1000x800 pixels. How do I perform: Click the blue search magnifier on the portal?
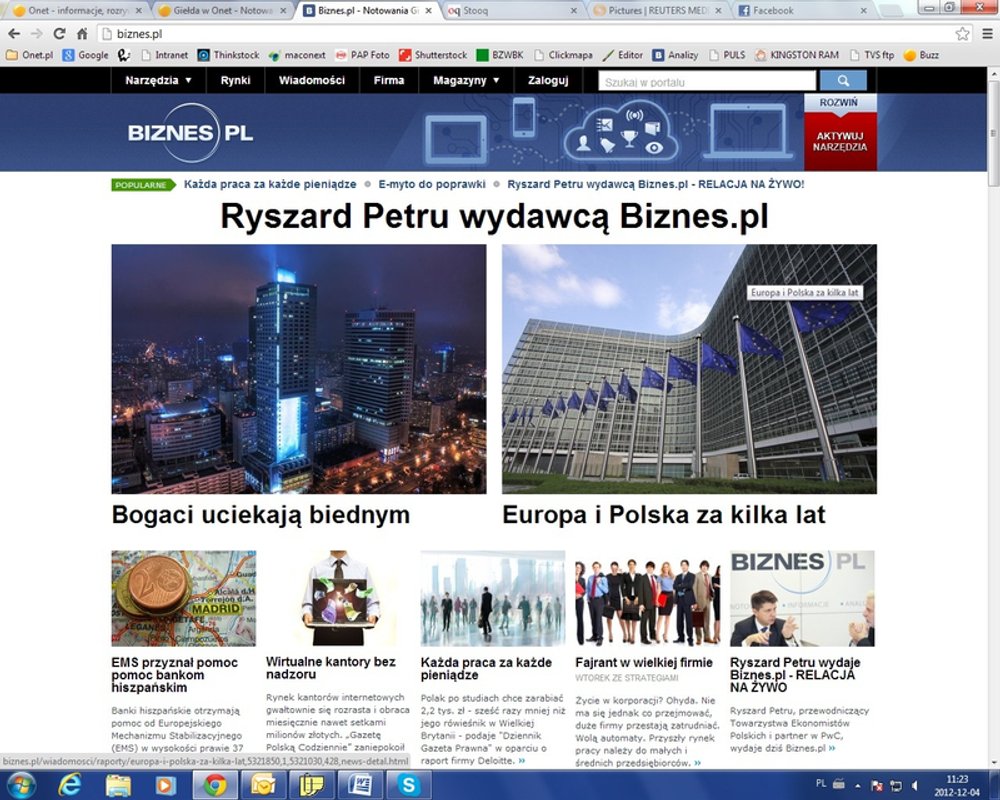point(843,80)
